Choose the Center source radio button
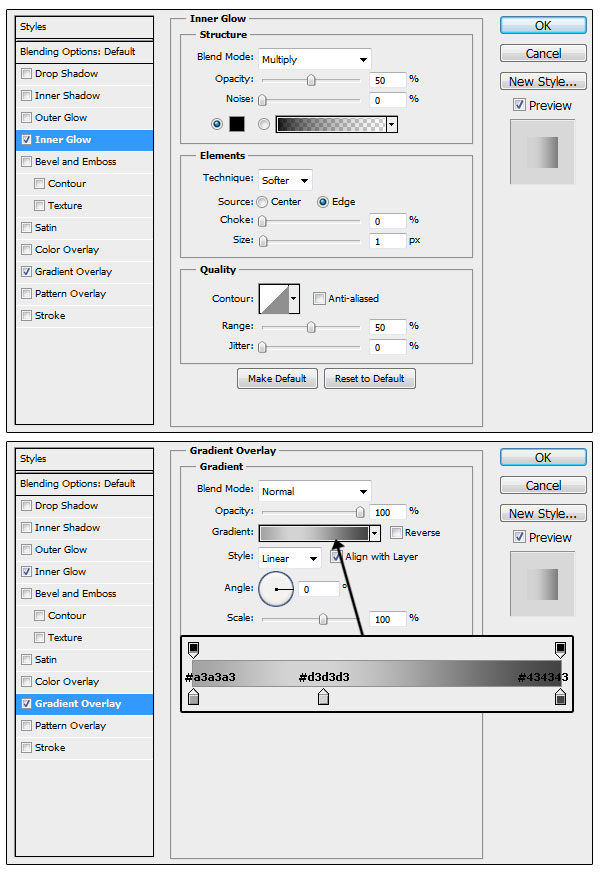The height and width of the screenshot is (875, 600). [262, 202]
